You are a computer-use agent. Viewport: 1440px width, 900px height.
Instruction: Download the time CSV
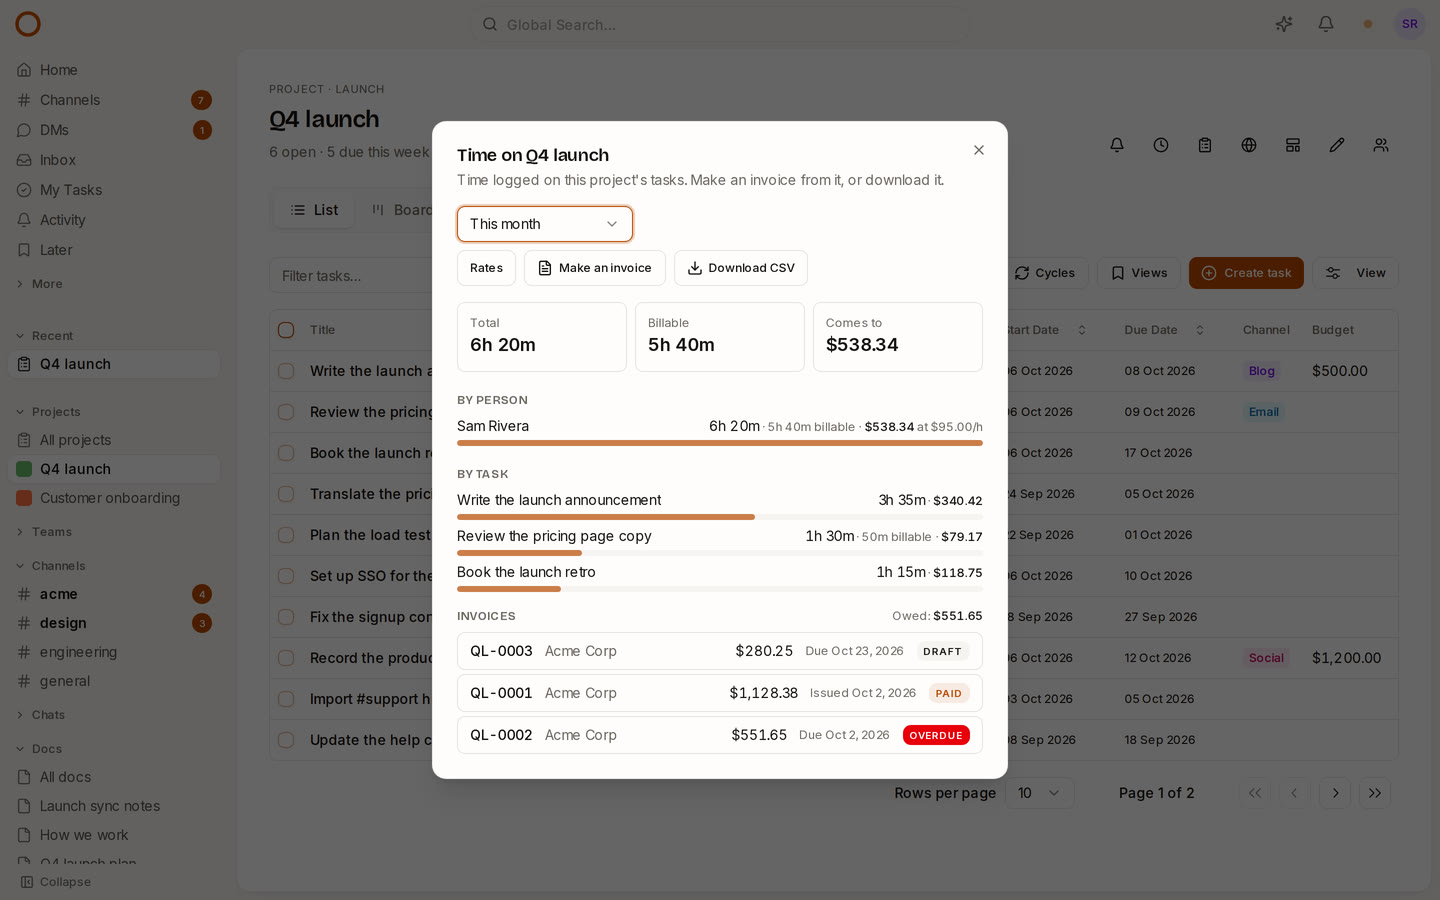click(741, 268)
